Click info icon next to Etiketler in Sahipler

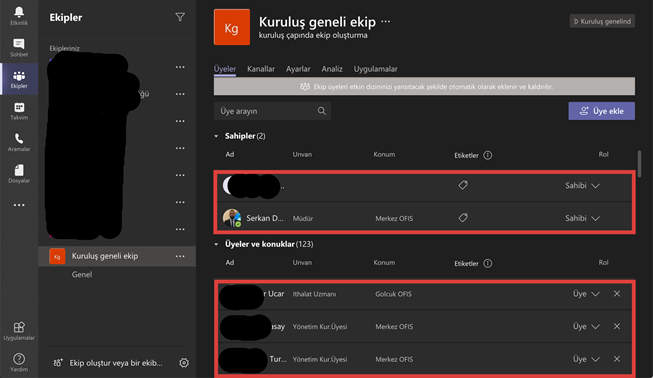click(487, 155)
